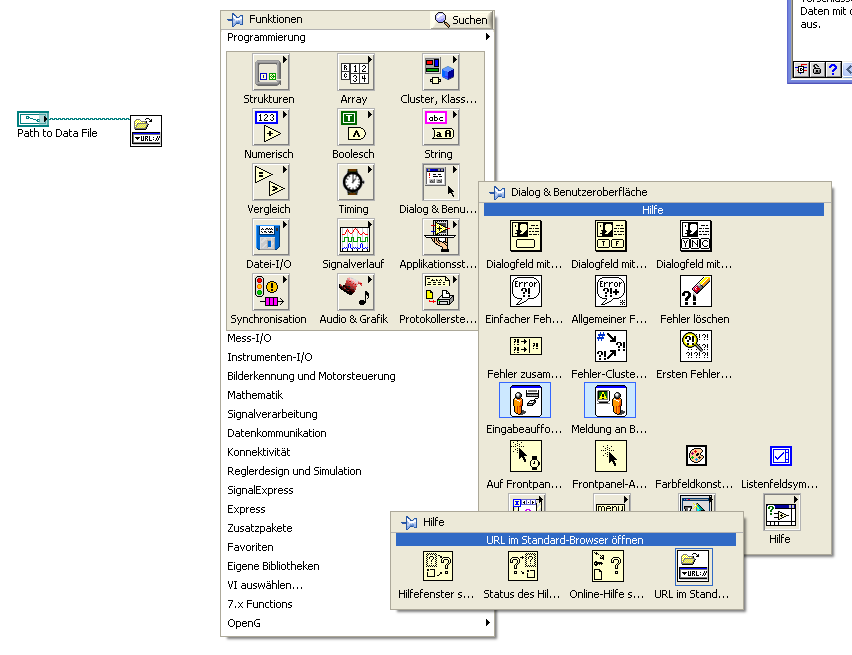Select the URL browser VI on block diagram

[x=146, y=131]
